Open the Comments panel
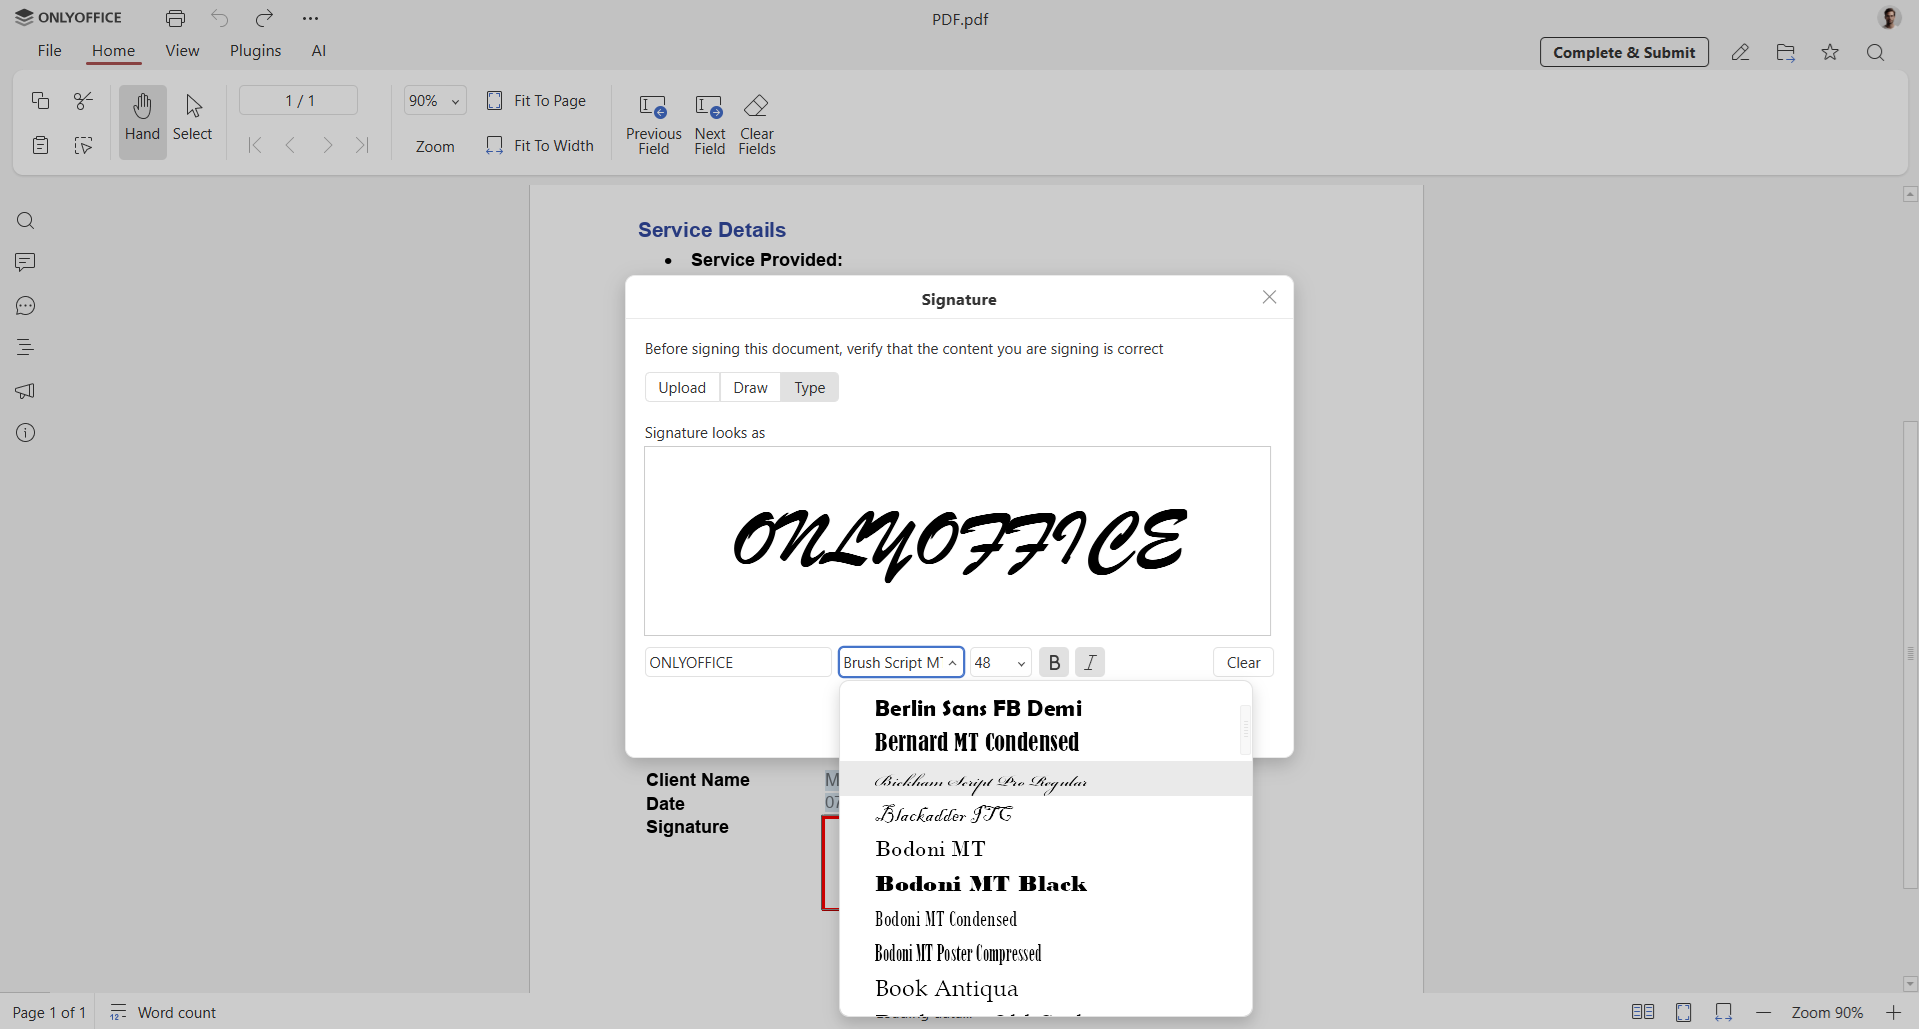Image resolution: width=1919 pixels, height=1029 pixels. coord(25,262)
